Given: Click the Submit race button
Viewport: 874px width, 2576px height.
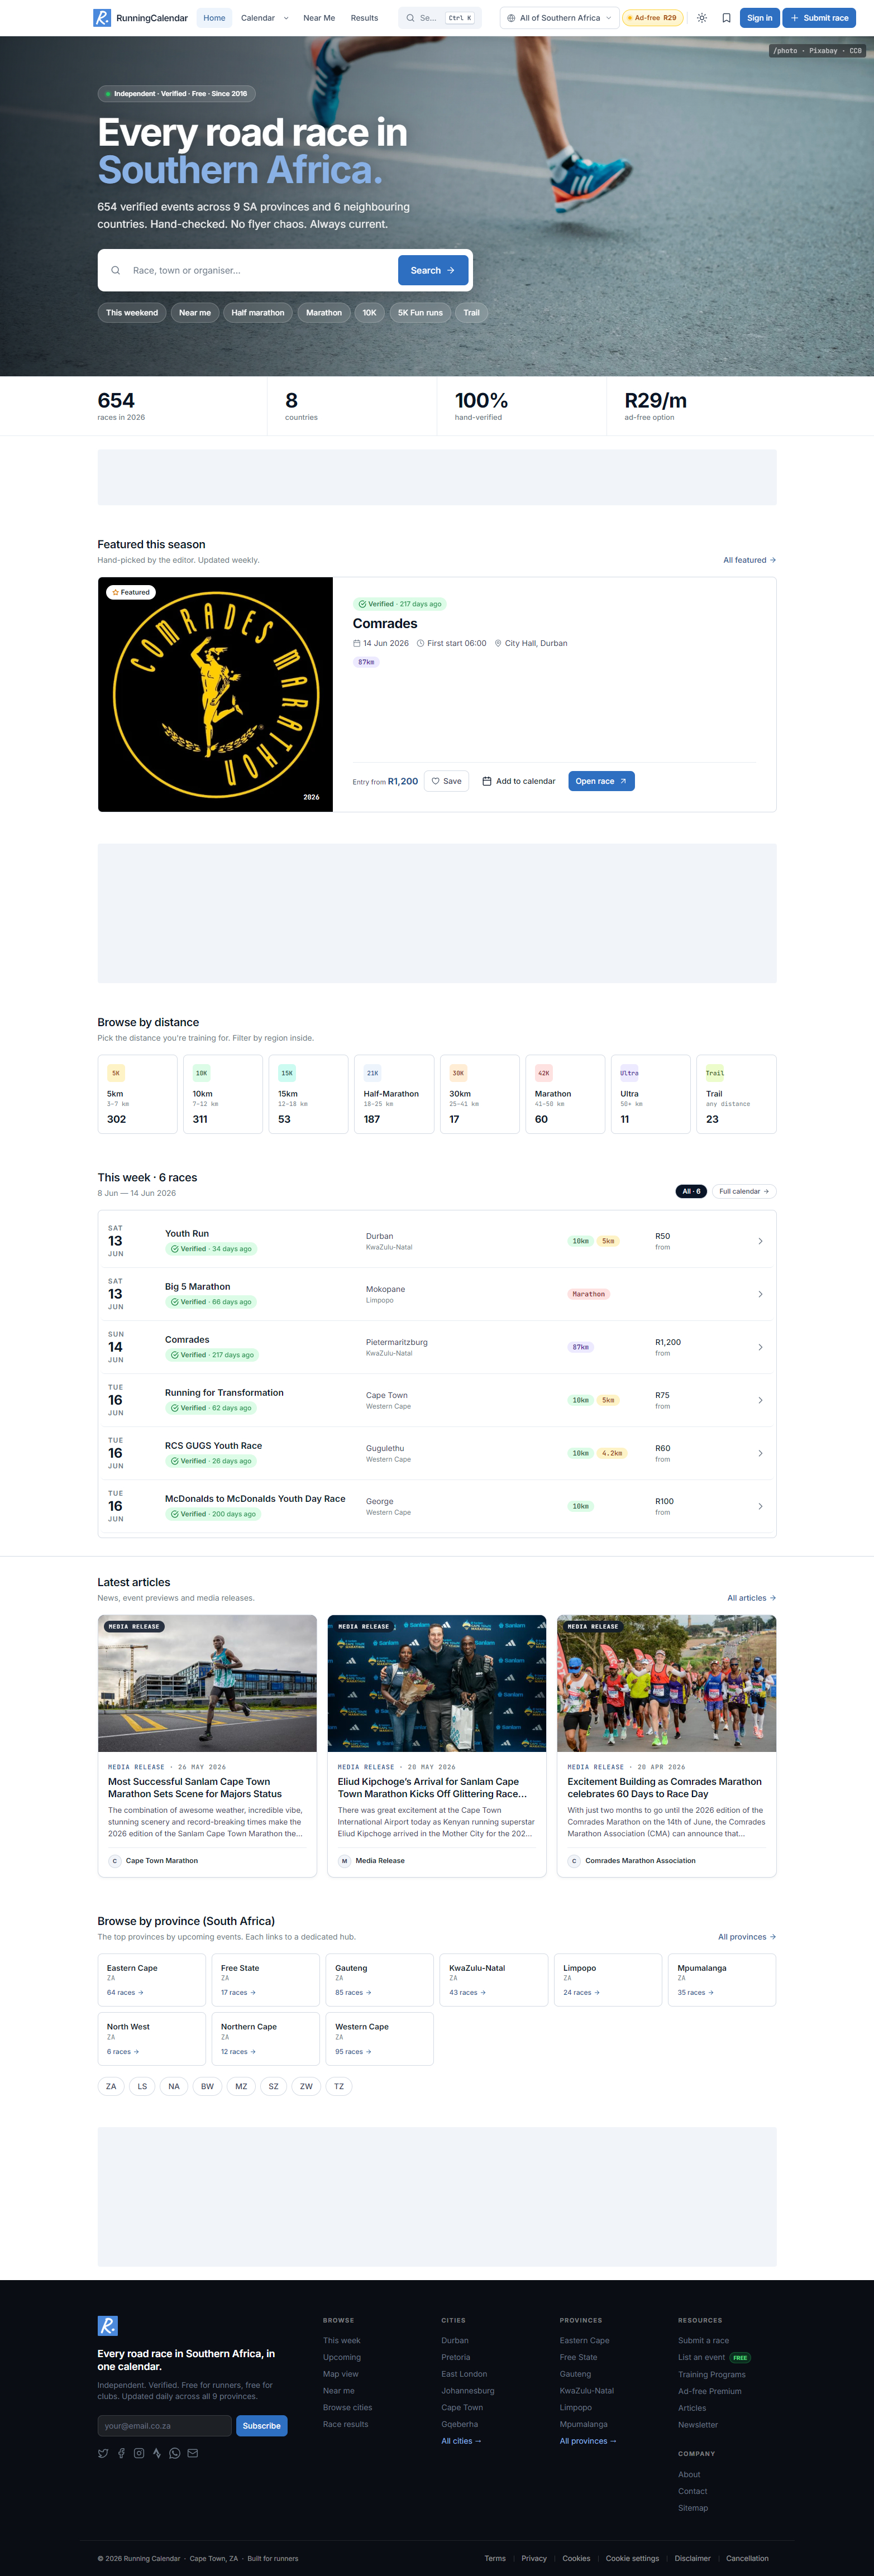Looking at the screenshot, I should (x=819, y=18).
